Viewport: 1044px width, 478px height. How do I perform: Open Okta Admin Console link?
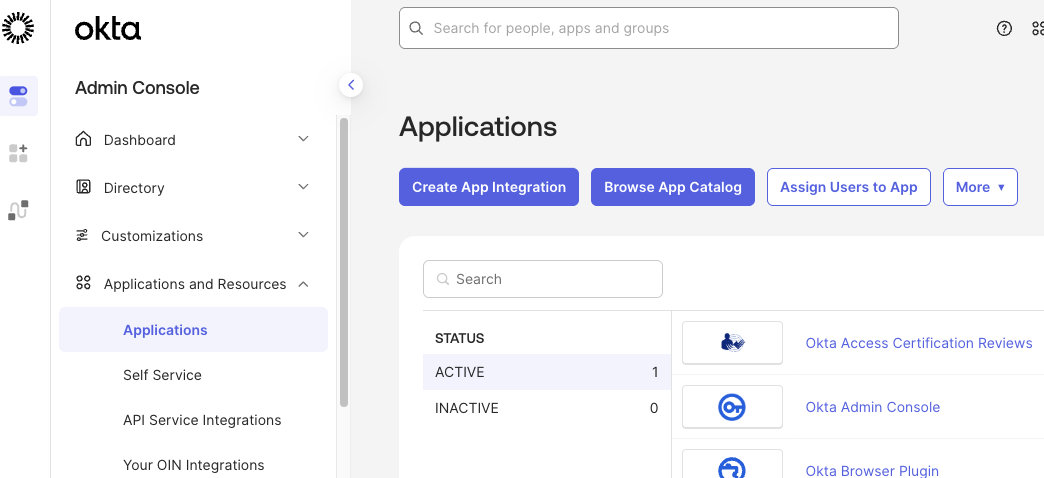872,407
